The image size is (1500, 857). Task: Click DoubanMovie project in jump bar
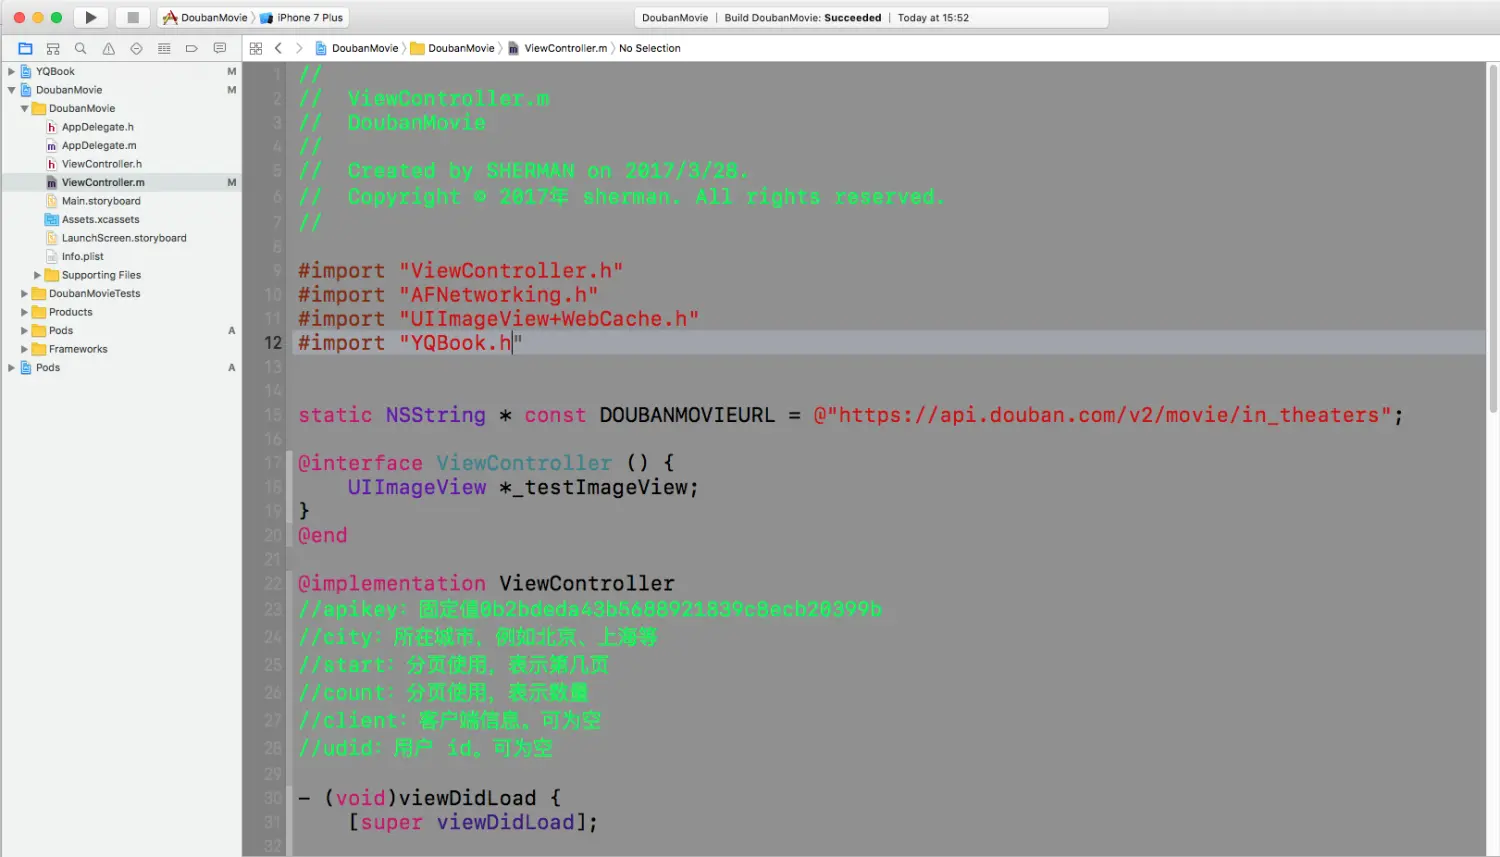[x=357, y=48]
